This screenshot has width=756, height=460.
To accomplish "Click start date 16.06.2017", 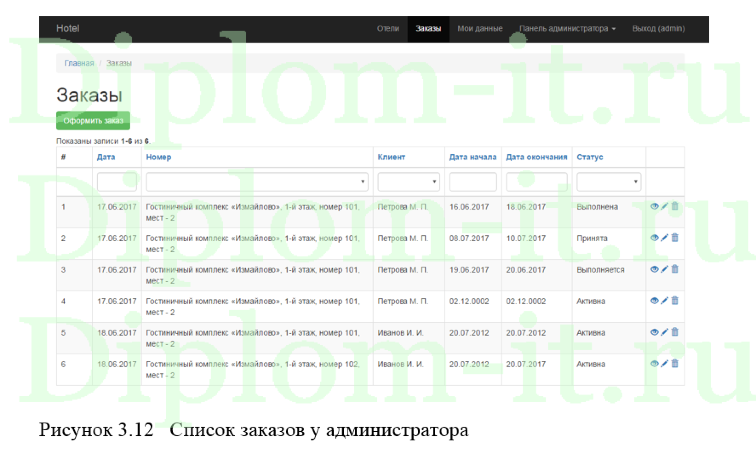I will pyautogui.click(x=469, y=207).
